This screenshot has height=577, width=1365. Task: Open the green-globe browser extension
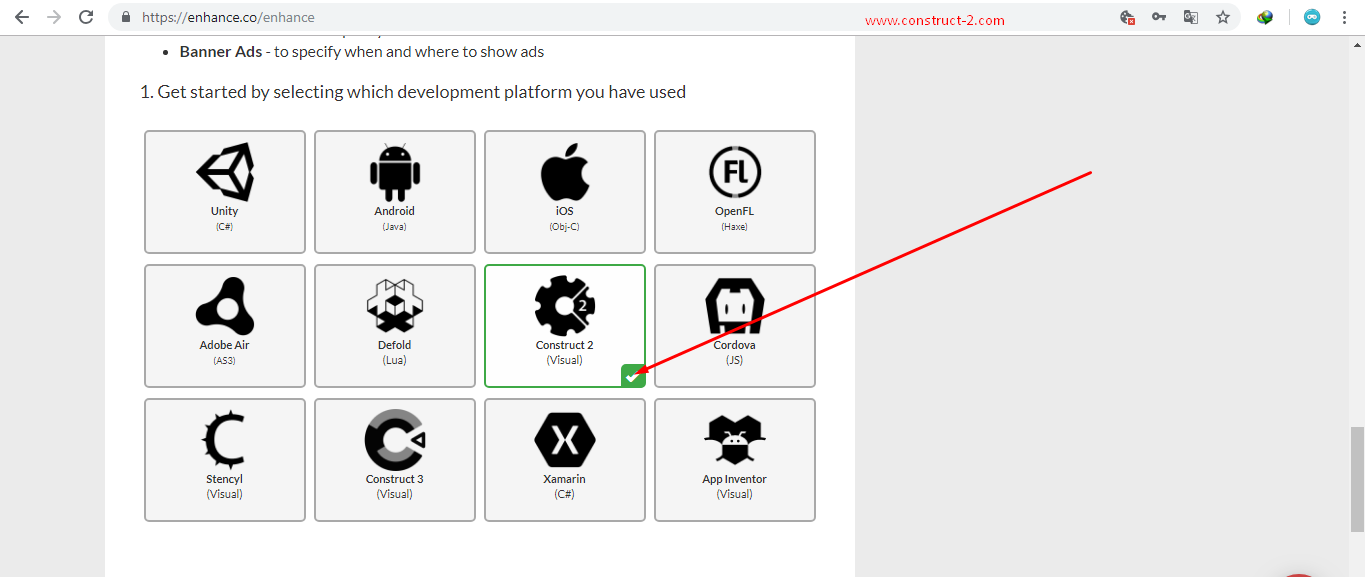pos(1265,17)
